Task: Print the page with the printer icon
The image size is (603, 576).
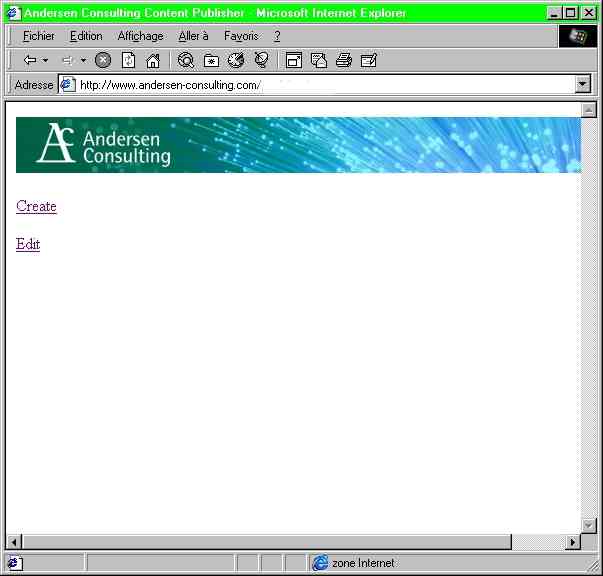Action: (344, 60)
